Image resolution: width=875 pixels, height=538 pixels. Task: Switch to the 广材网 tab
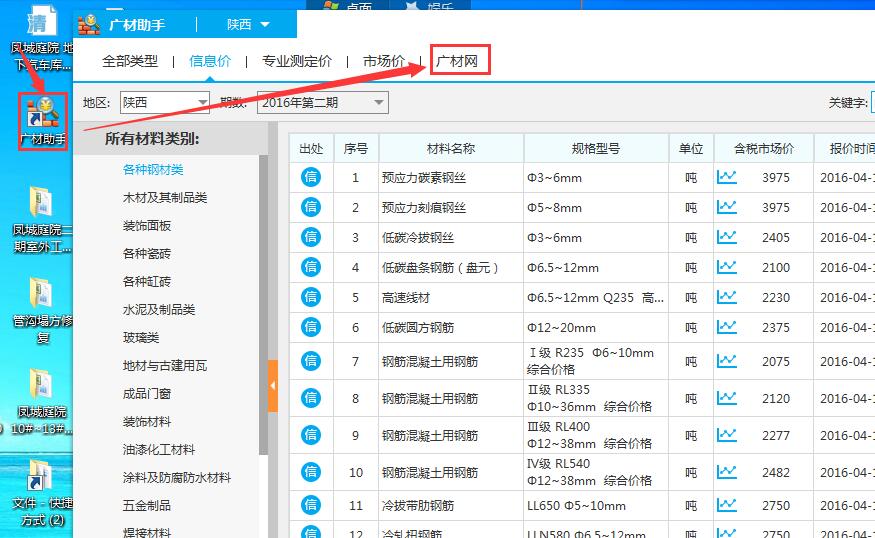(457, 61)
